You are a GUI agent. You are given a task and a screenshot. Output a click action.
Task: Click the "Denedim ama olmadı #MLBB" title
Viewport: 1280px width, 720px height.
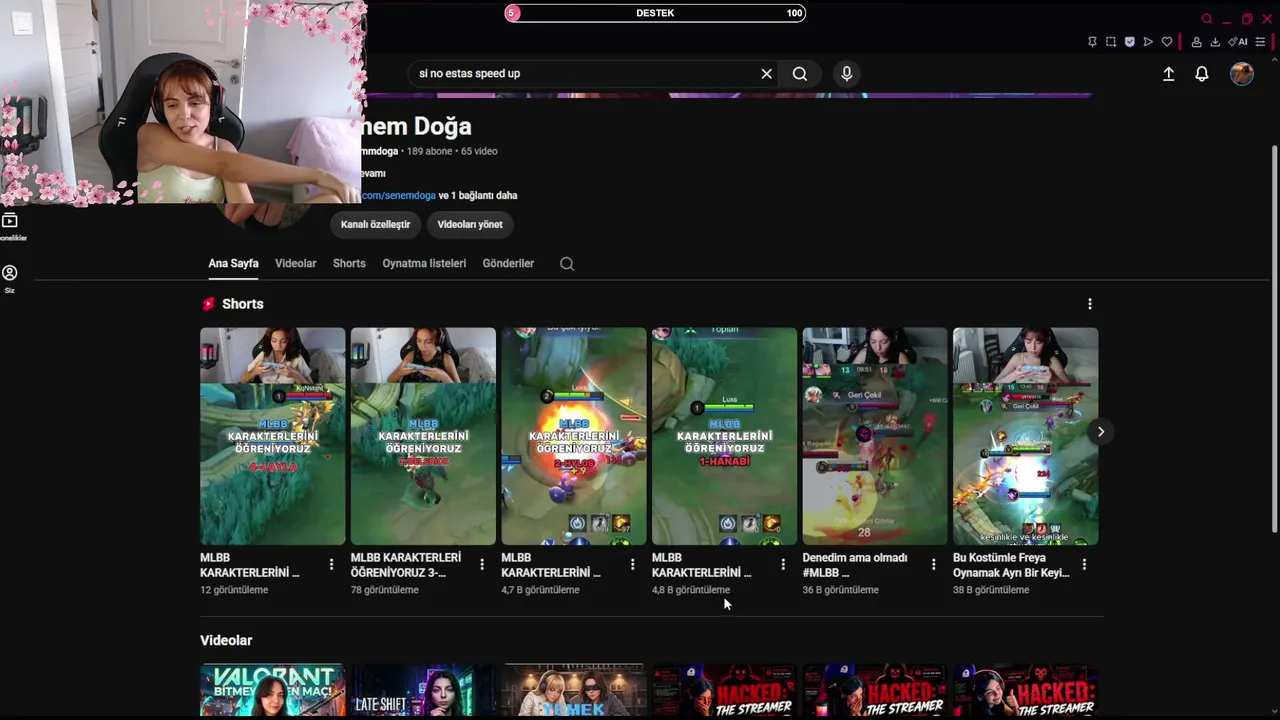(855, 565)
